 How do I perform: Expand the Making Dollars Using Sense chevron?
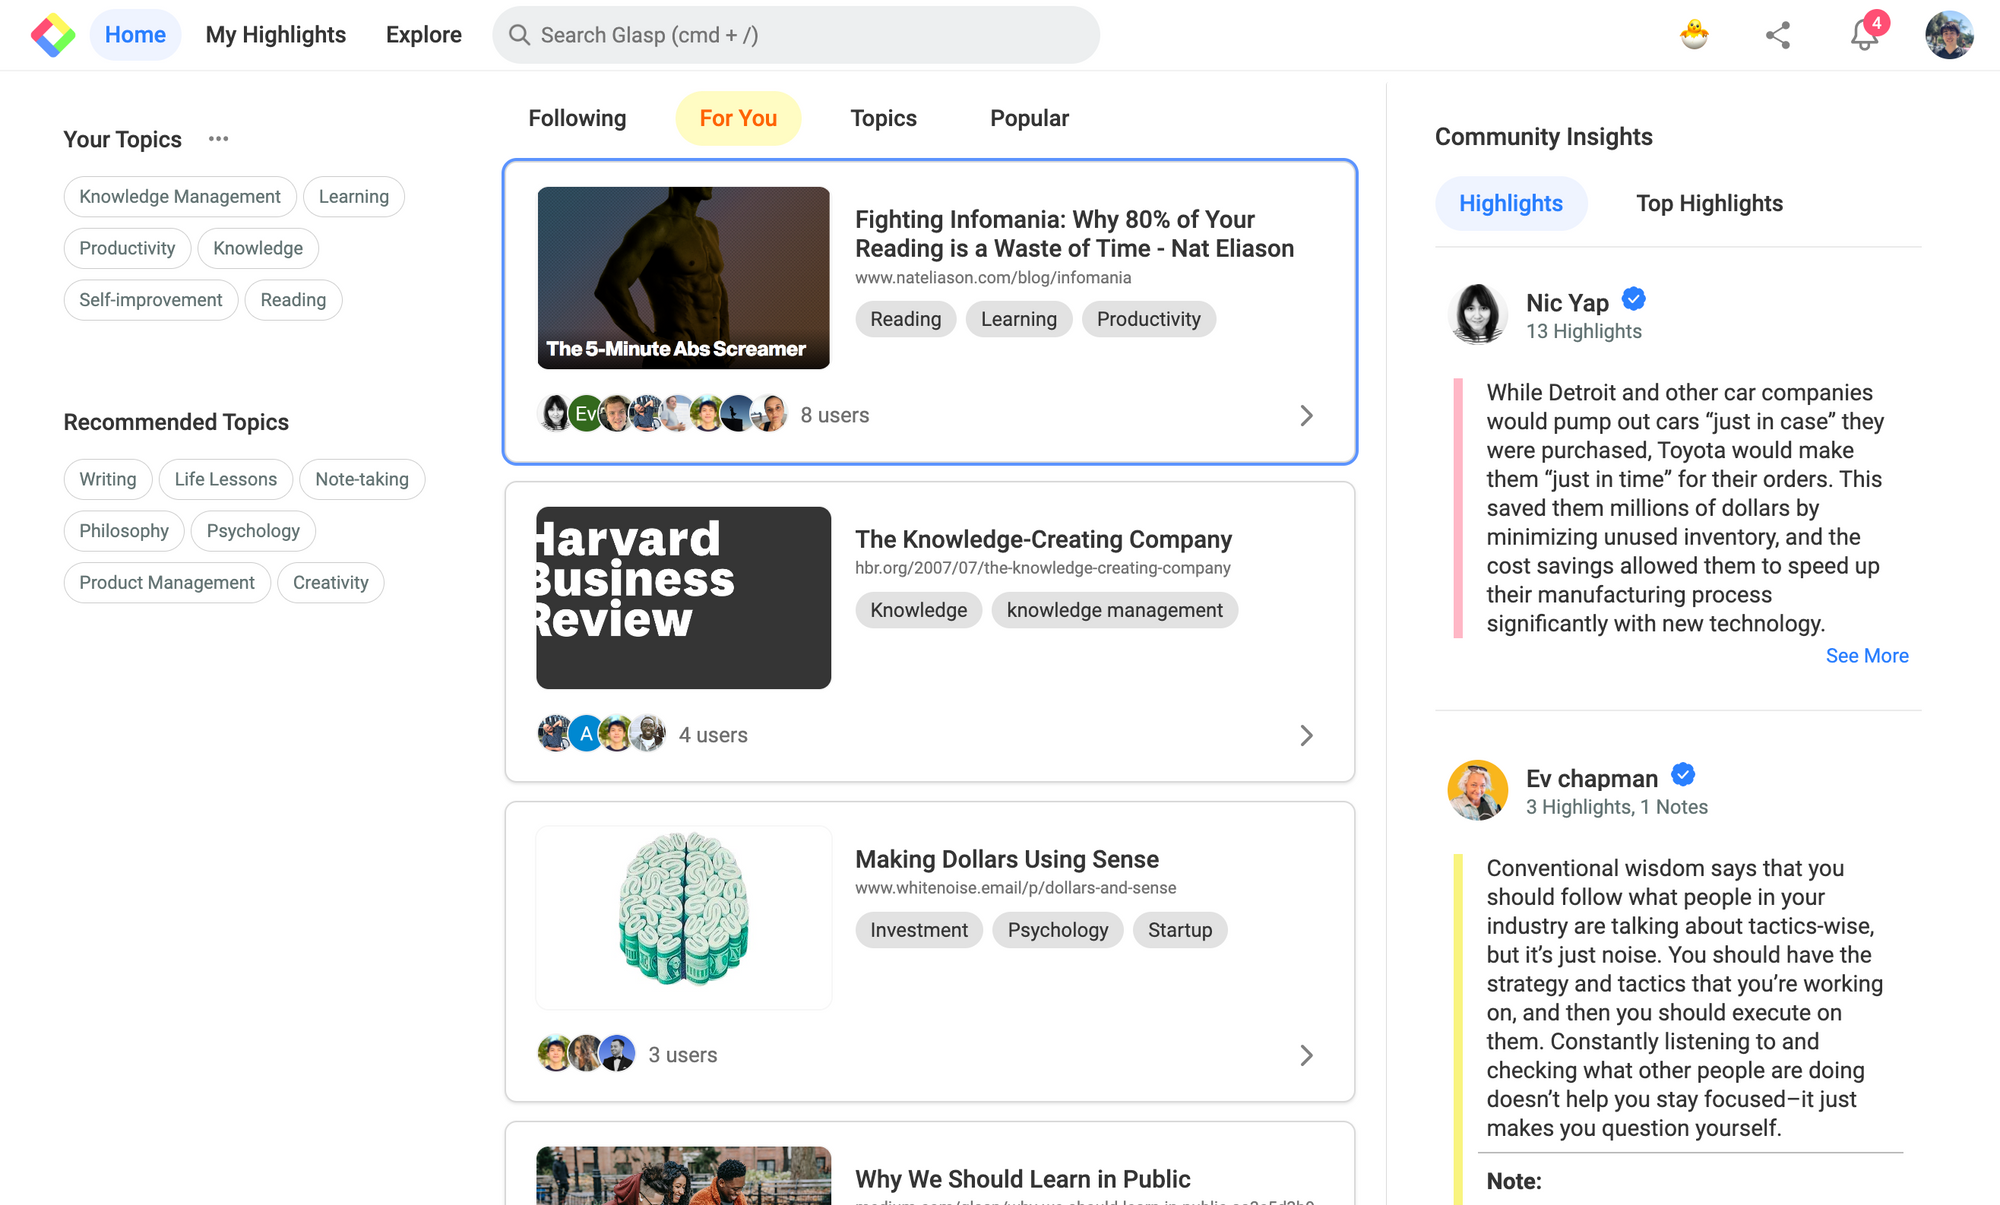(x=1306, y=1056)
